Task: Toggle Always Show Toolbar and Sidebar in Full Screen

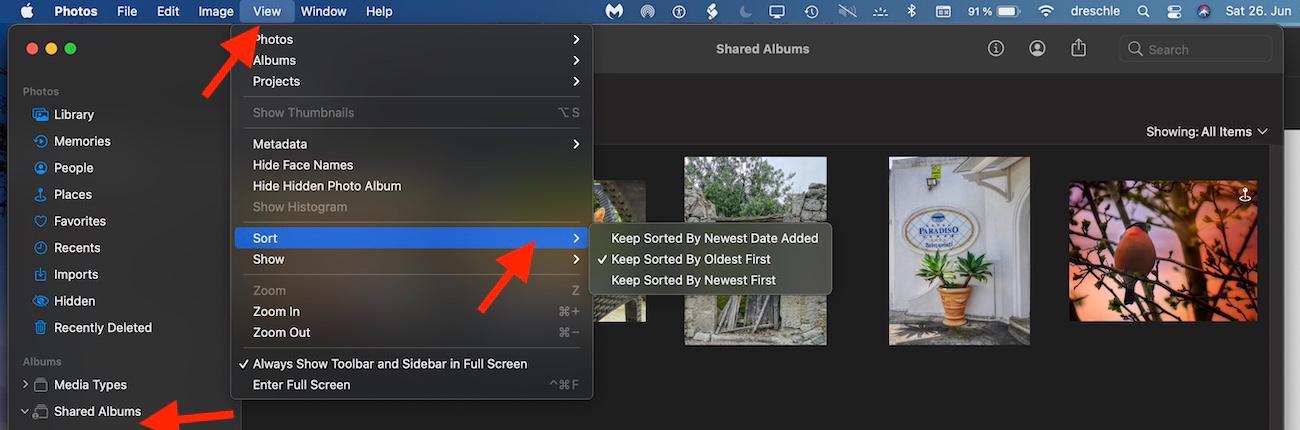Action: click(x=411, y=364)
